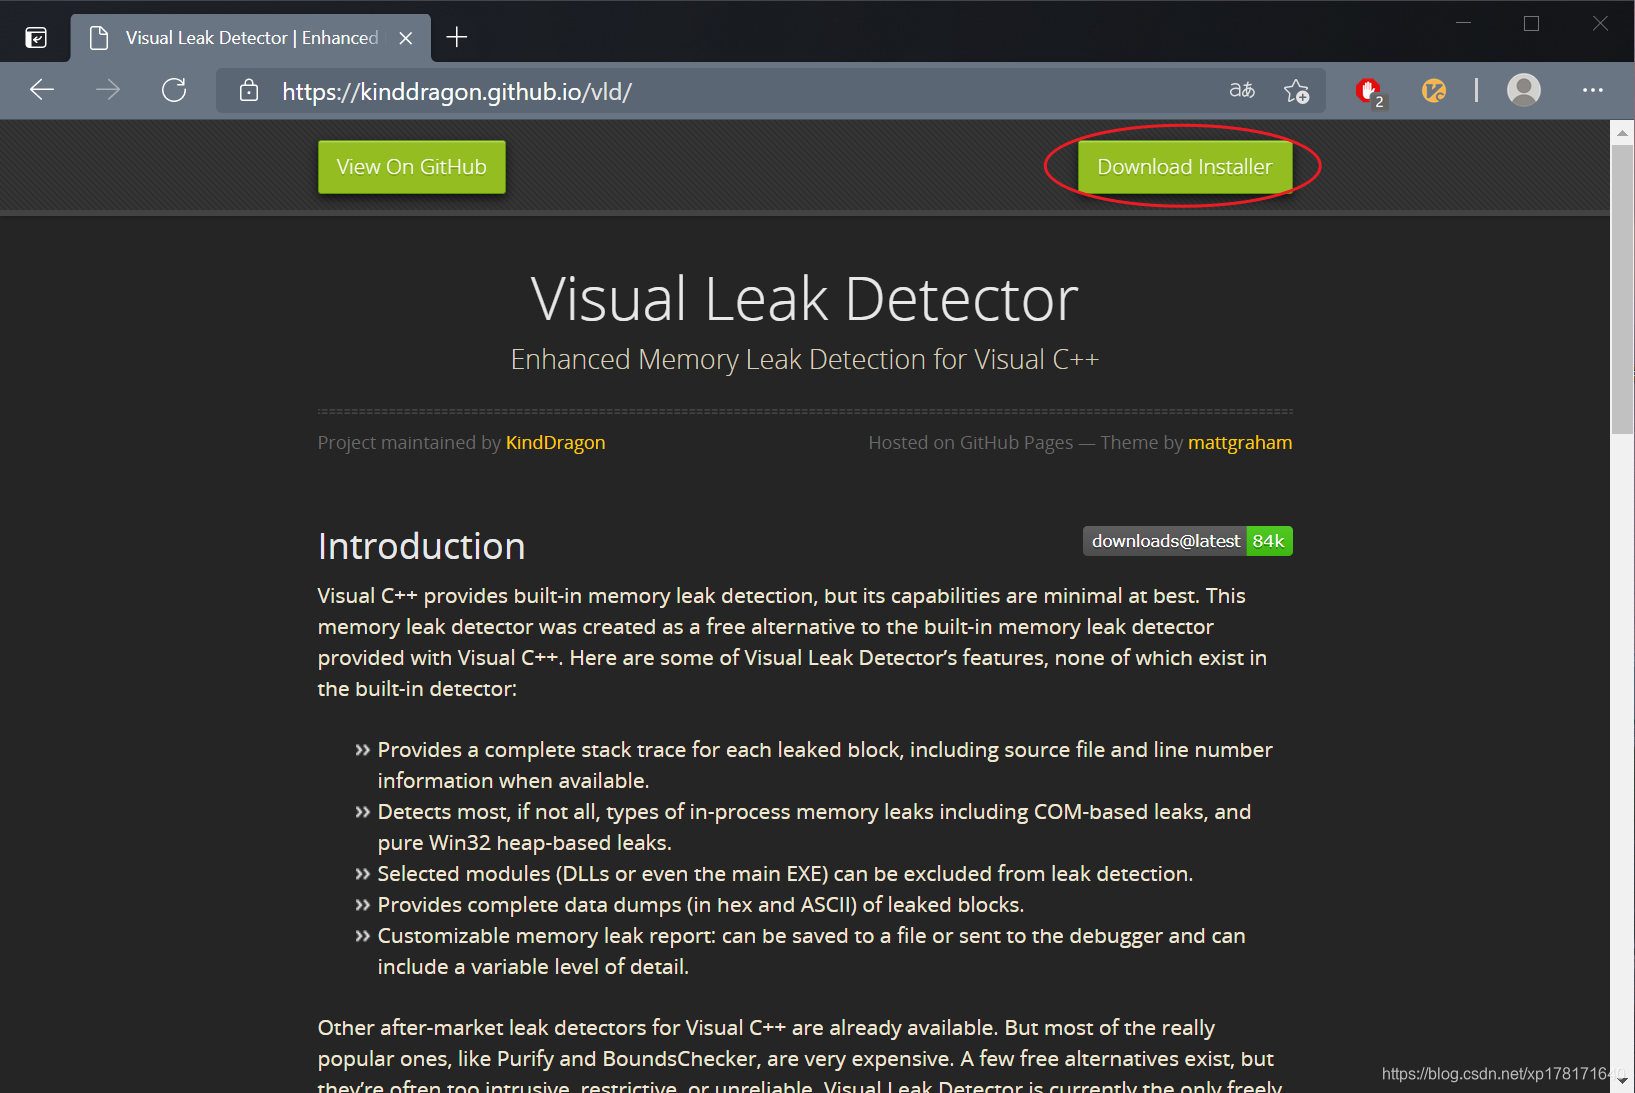1635x1093 pixels.
Task: Open the red ad blocker extension
Action: point(1368,91)
